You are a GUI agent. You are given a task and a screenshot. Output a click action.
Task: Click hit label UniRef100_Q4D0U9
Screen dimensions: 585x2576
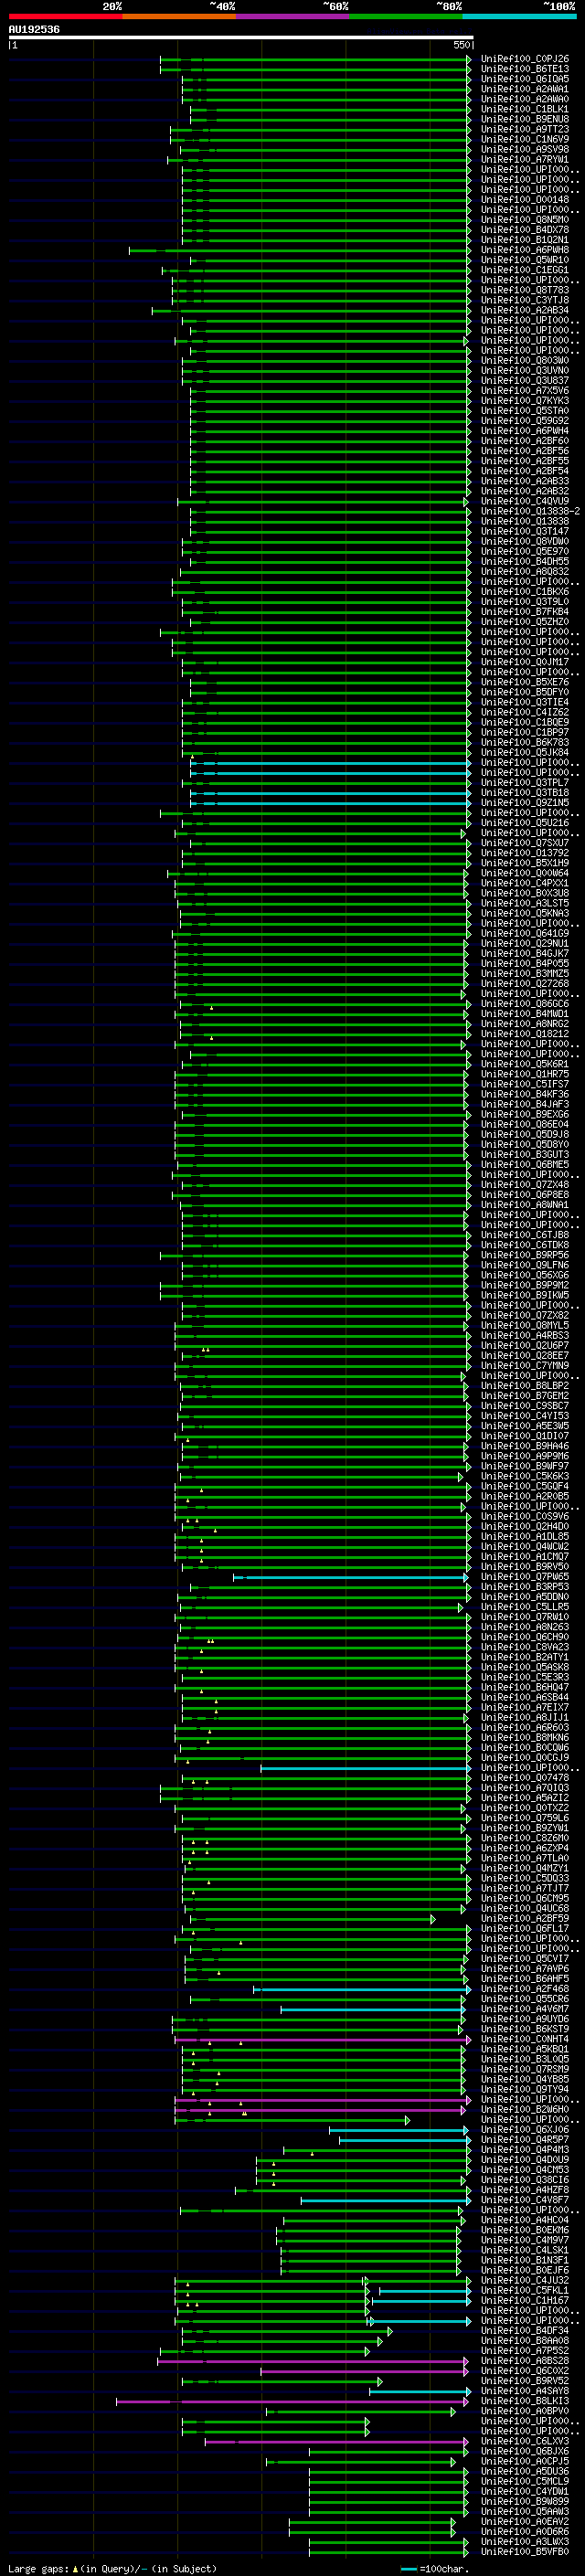point(524,2159)
